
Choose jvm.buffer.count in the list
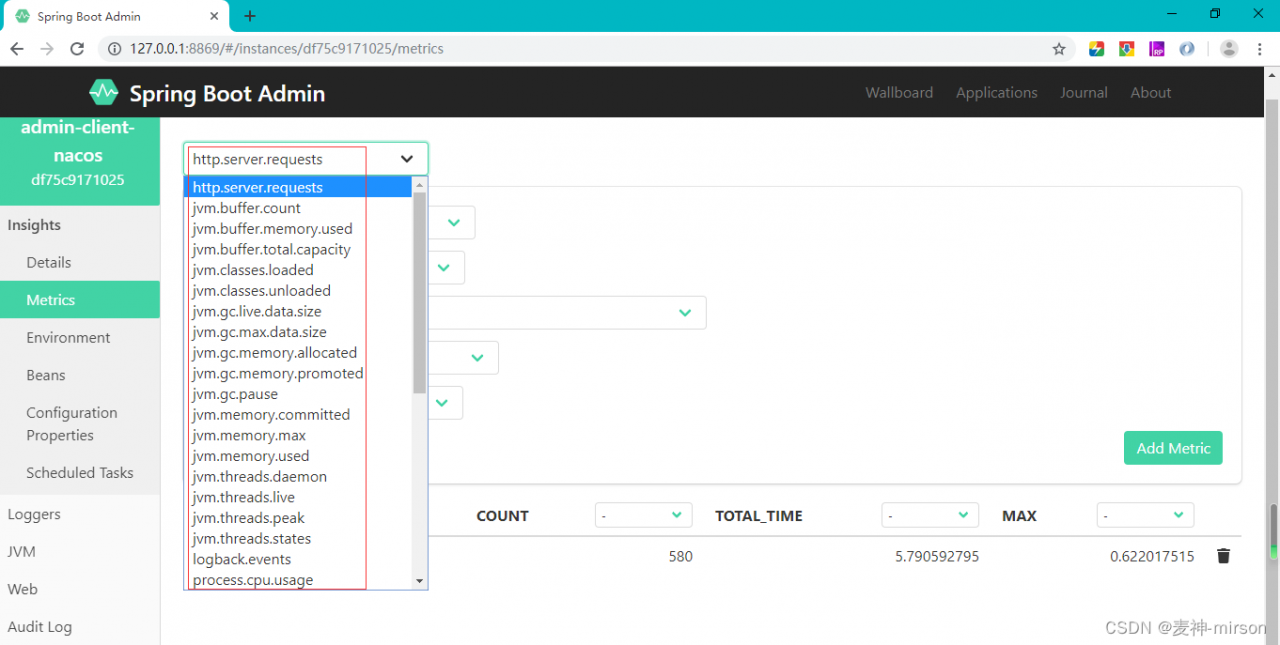click(x=299, y=208)
